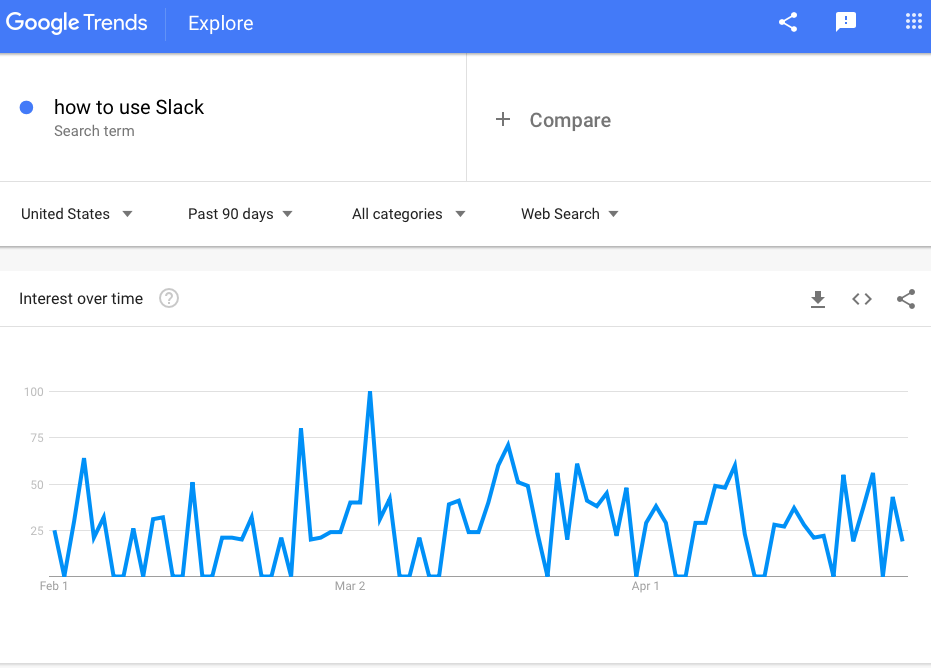Click the Compare button
Image resolution: width=931 pixels, height=668 pixels.
(x=570, y=120)
